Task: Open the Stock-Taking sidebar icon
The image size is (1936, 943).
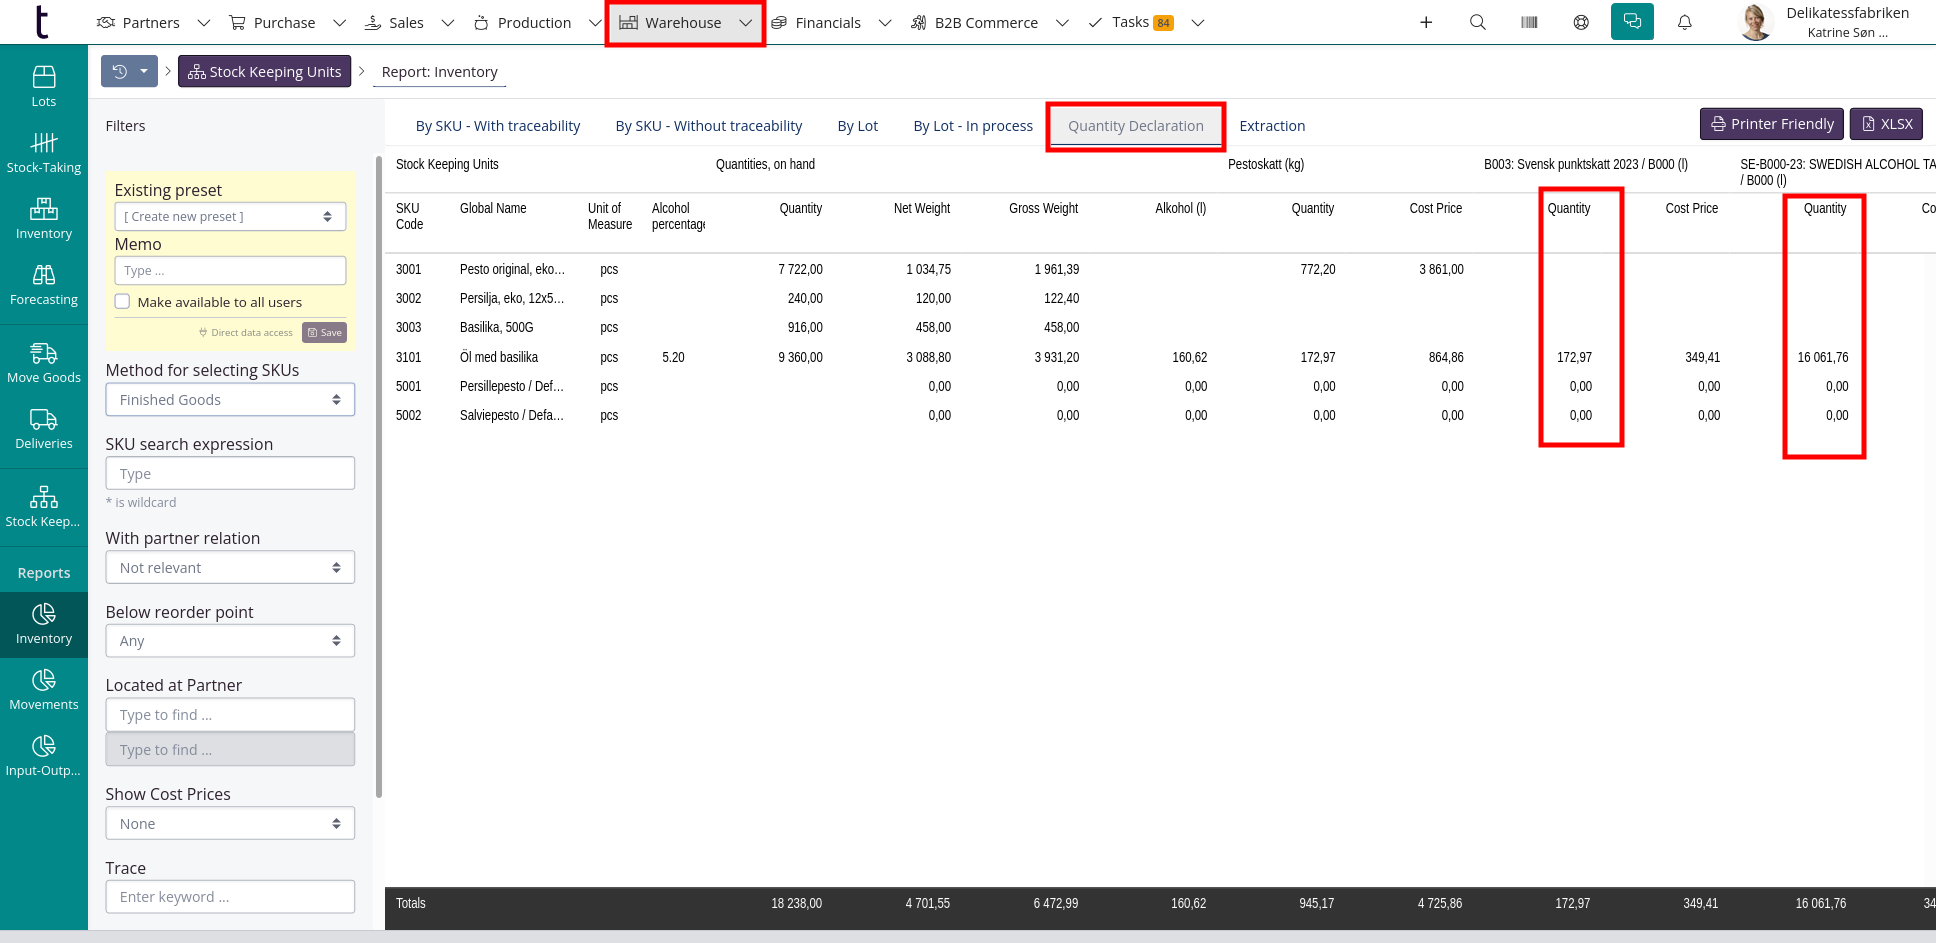Action: tap(44, 152)
